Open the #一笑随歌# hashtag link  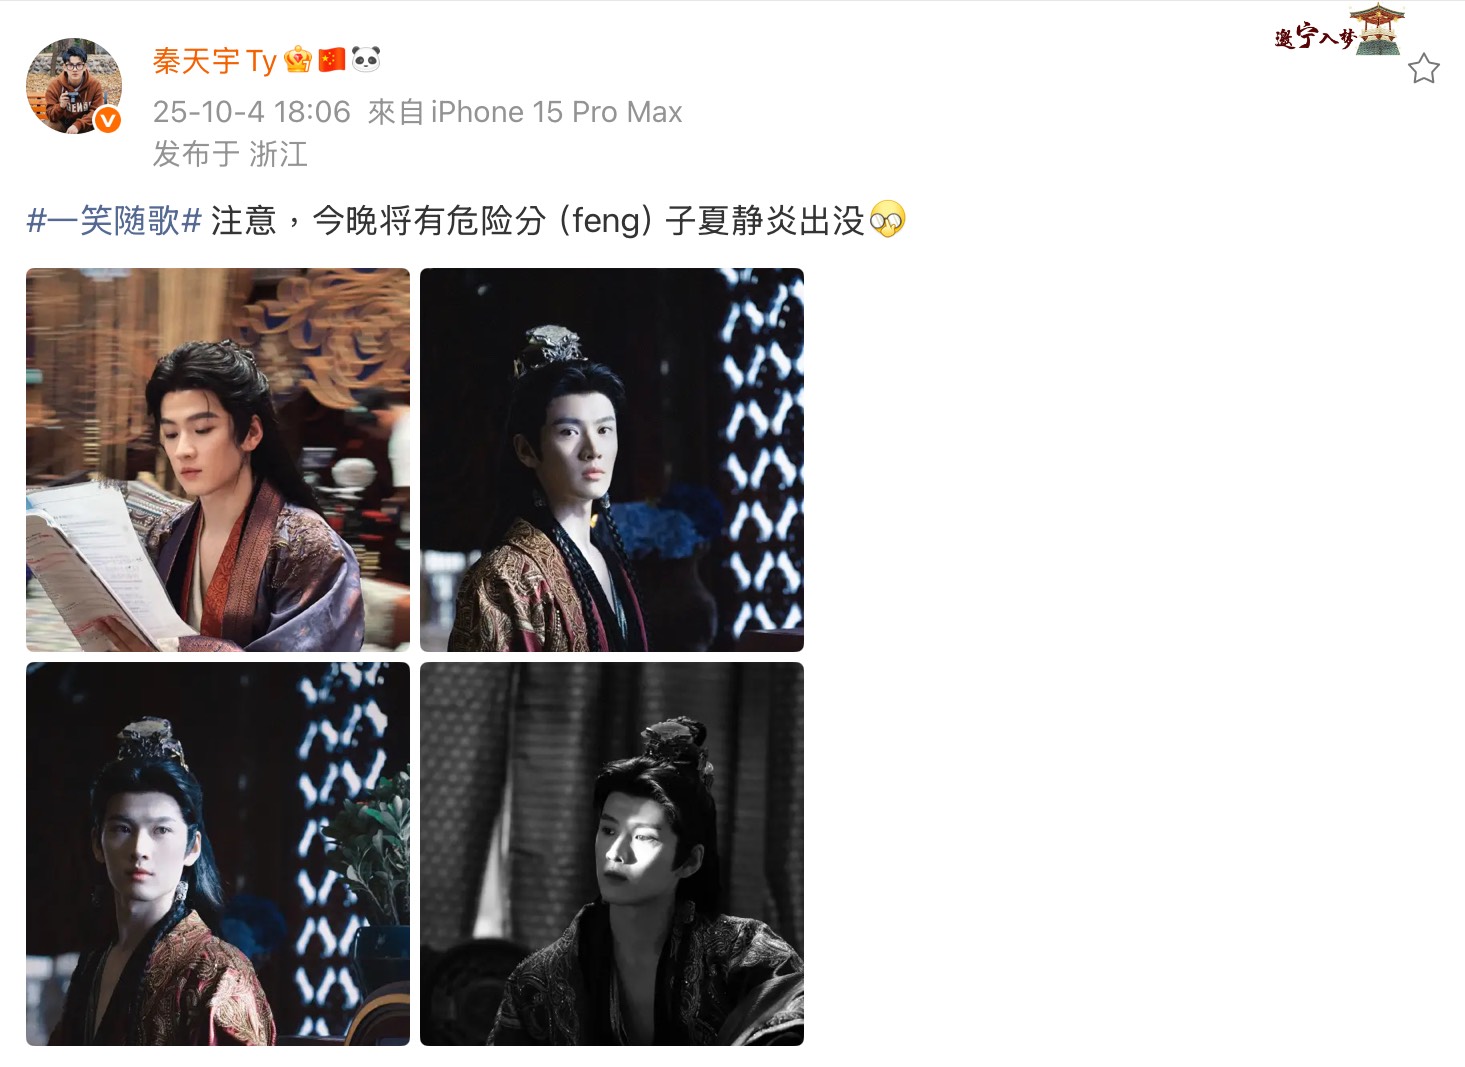[x=115, y=220]
